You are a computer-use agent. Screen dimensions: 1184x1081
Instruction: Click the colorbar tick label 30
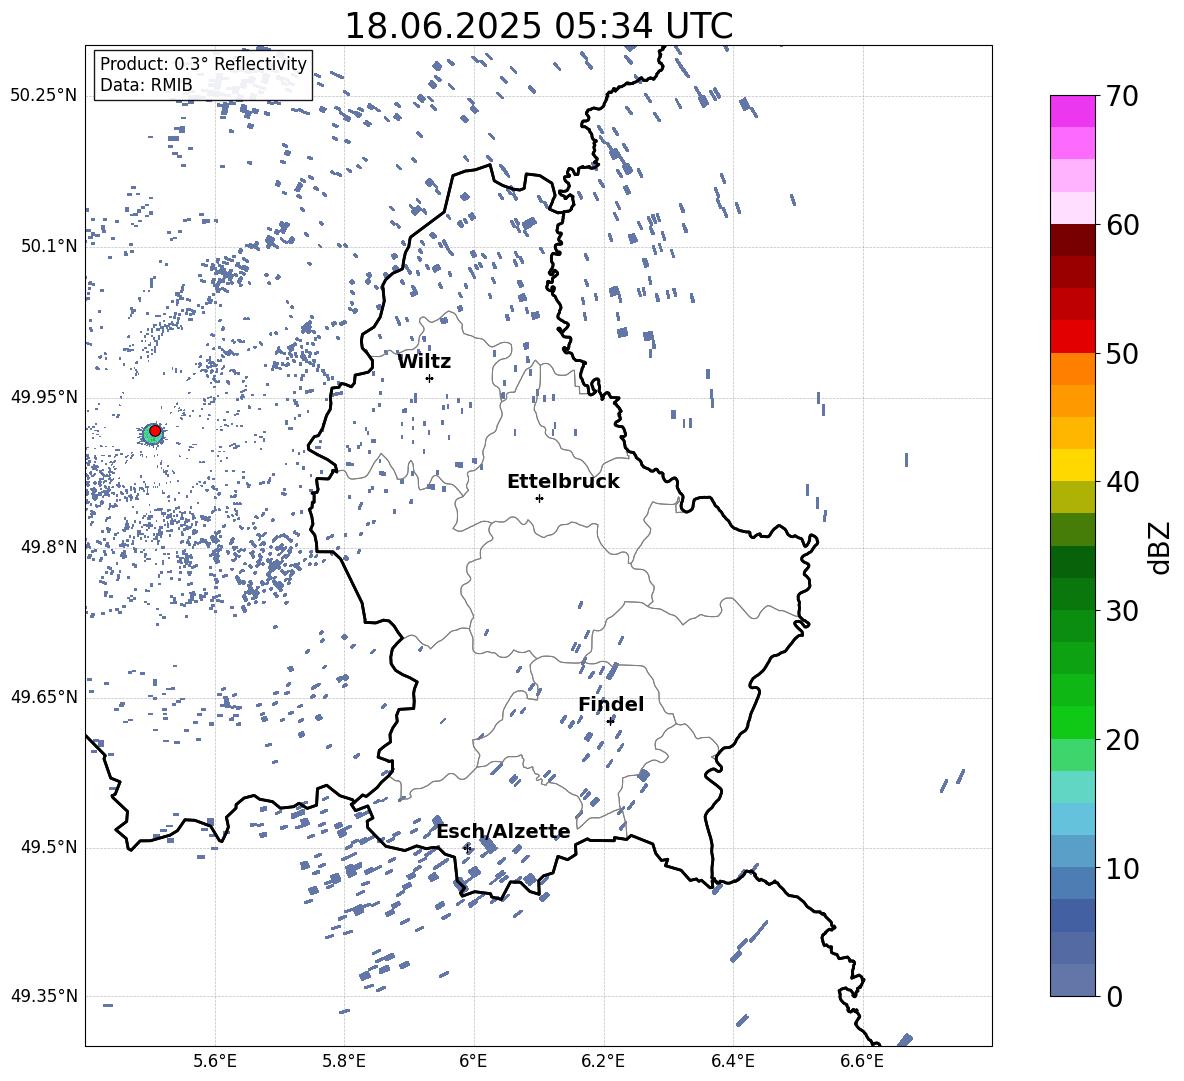click(x=1123, y=611)
